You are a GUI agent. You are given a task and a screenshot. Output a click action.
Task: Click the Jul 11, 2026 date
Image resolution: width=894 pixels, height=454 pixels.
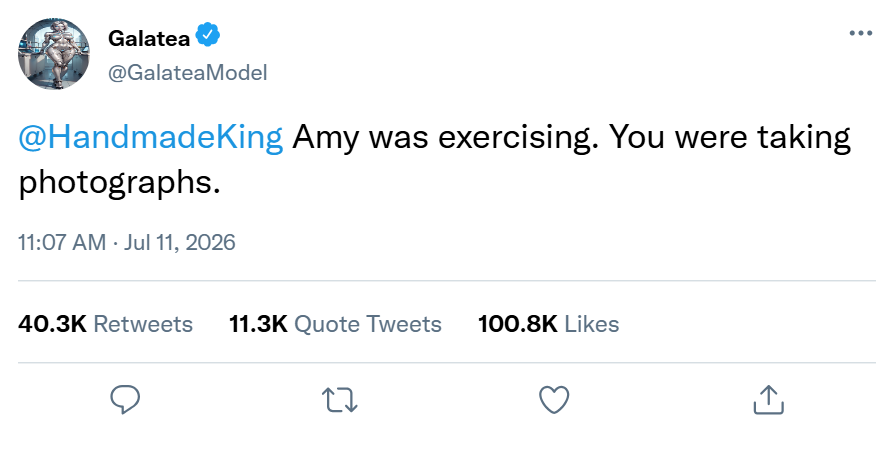coord(180,242)
